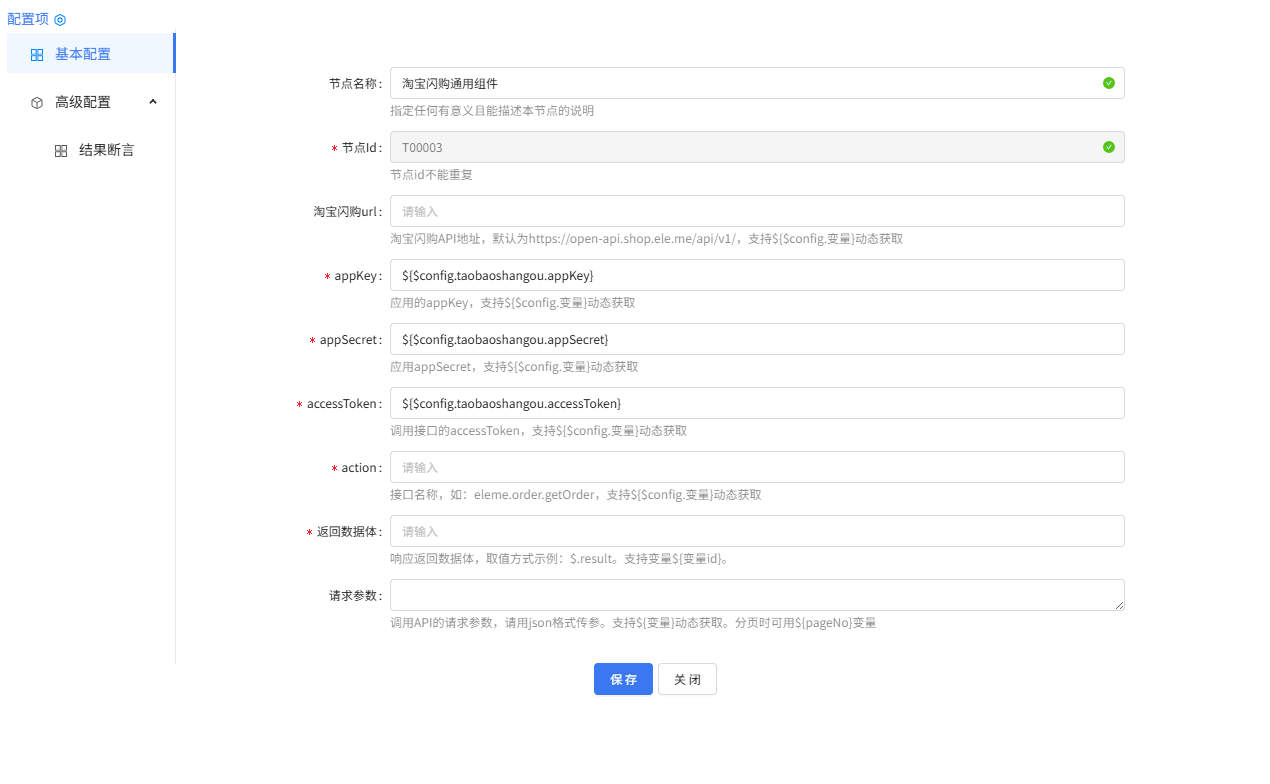Click green check icon in 节点Id field
This screenshot has width=1270, height=784.
(1109, 147)
